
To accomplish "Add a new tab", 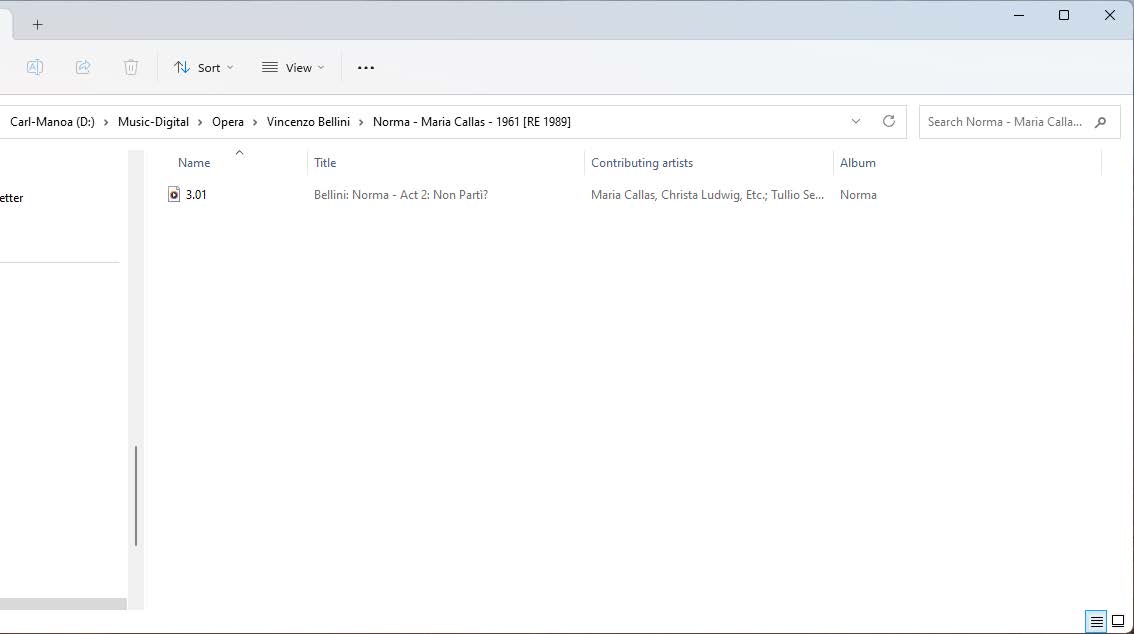I will (x=38, y=24).
